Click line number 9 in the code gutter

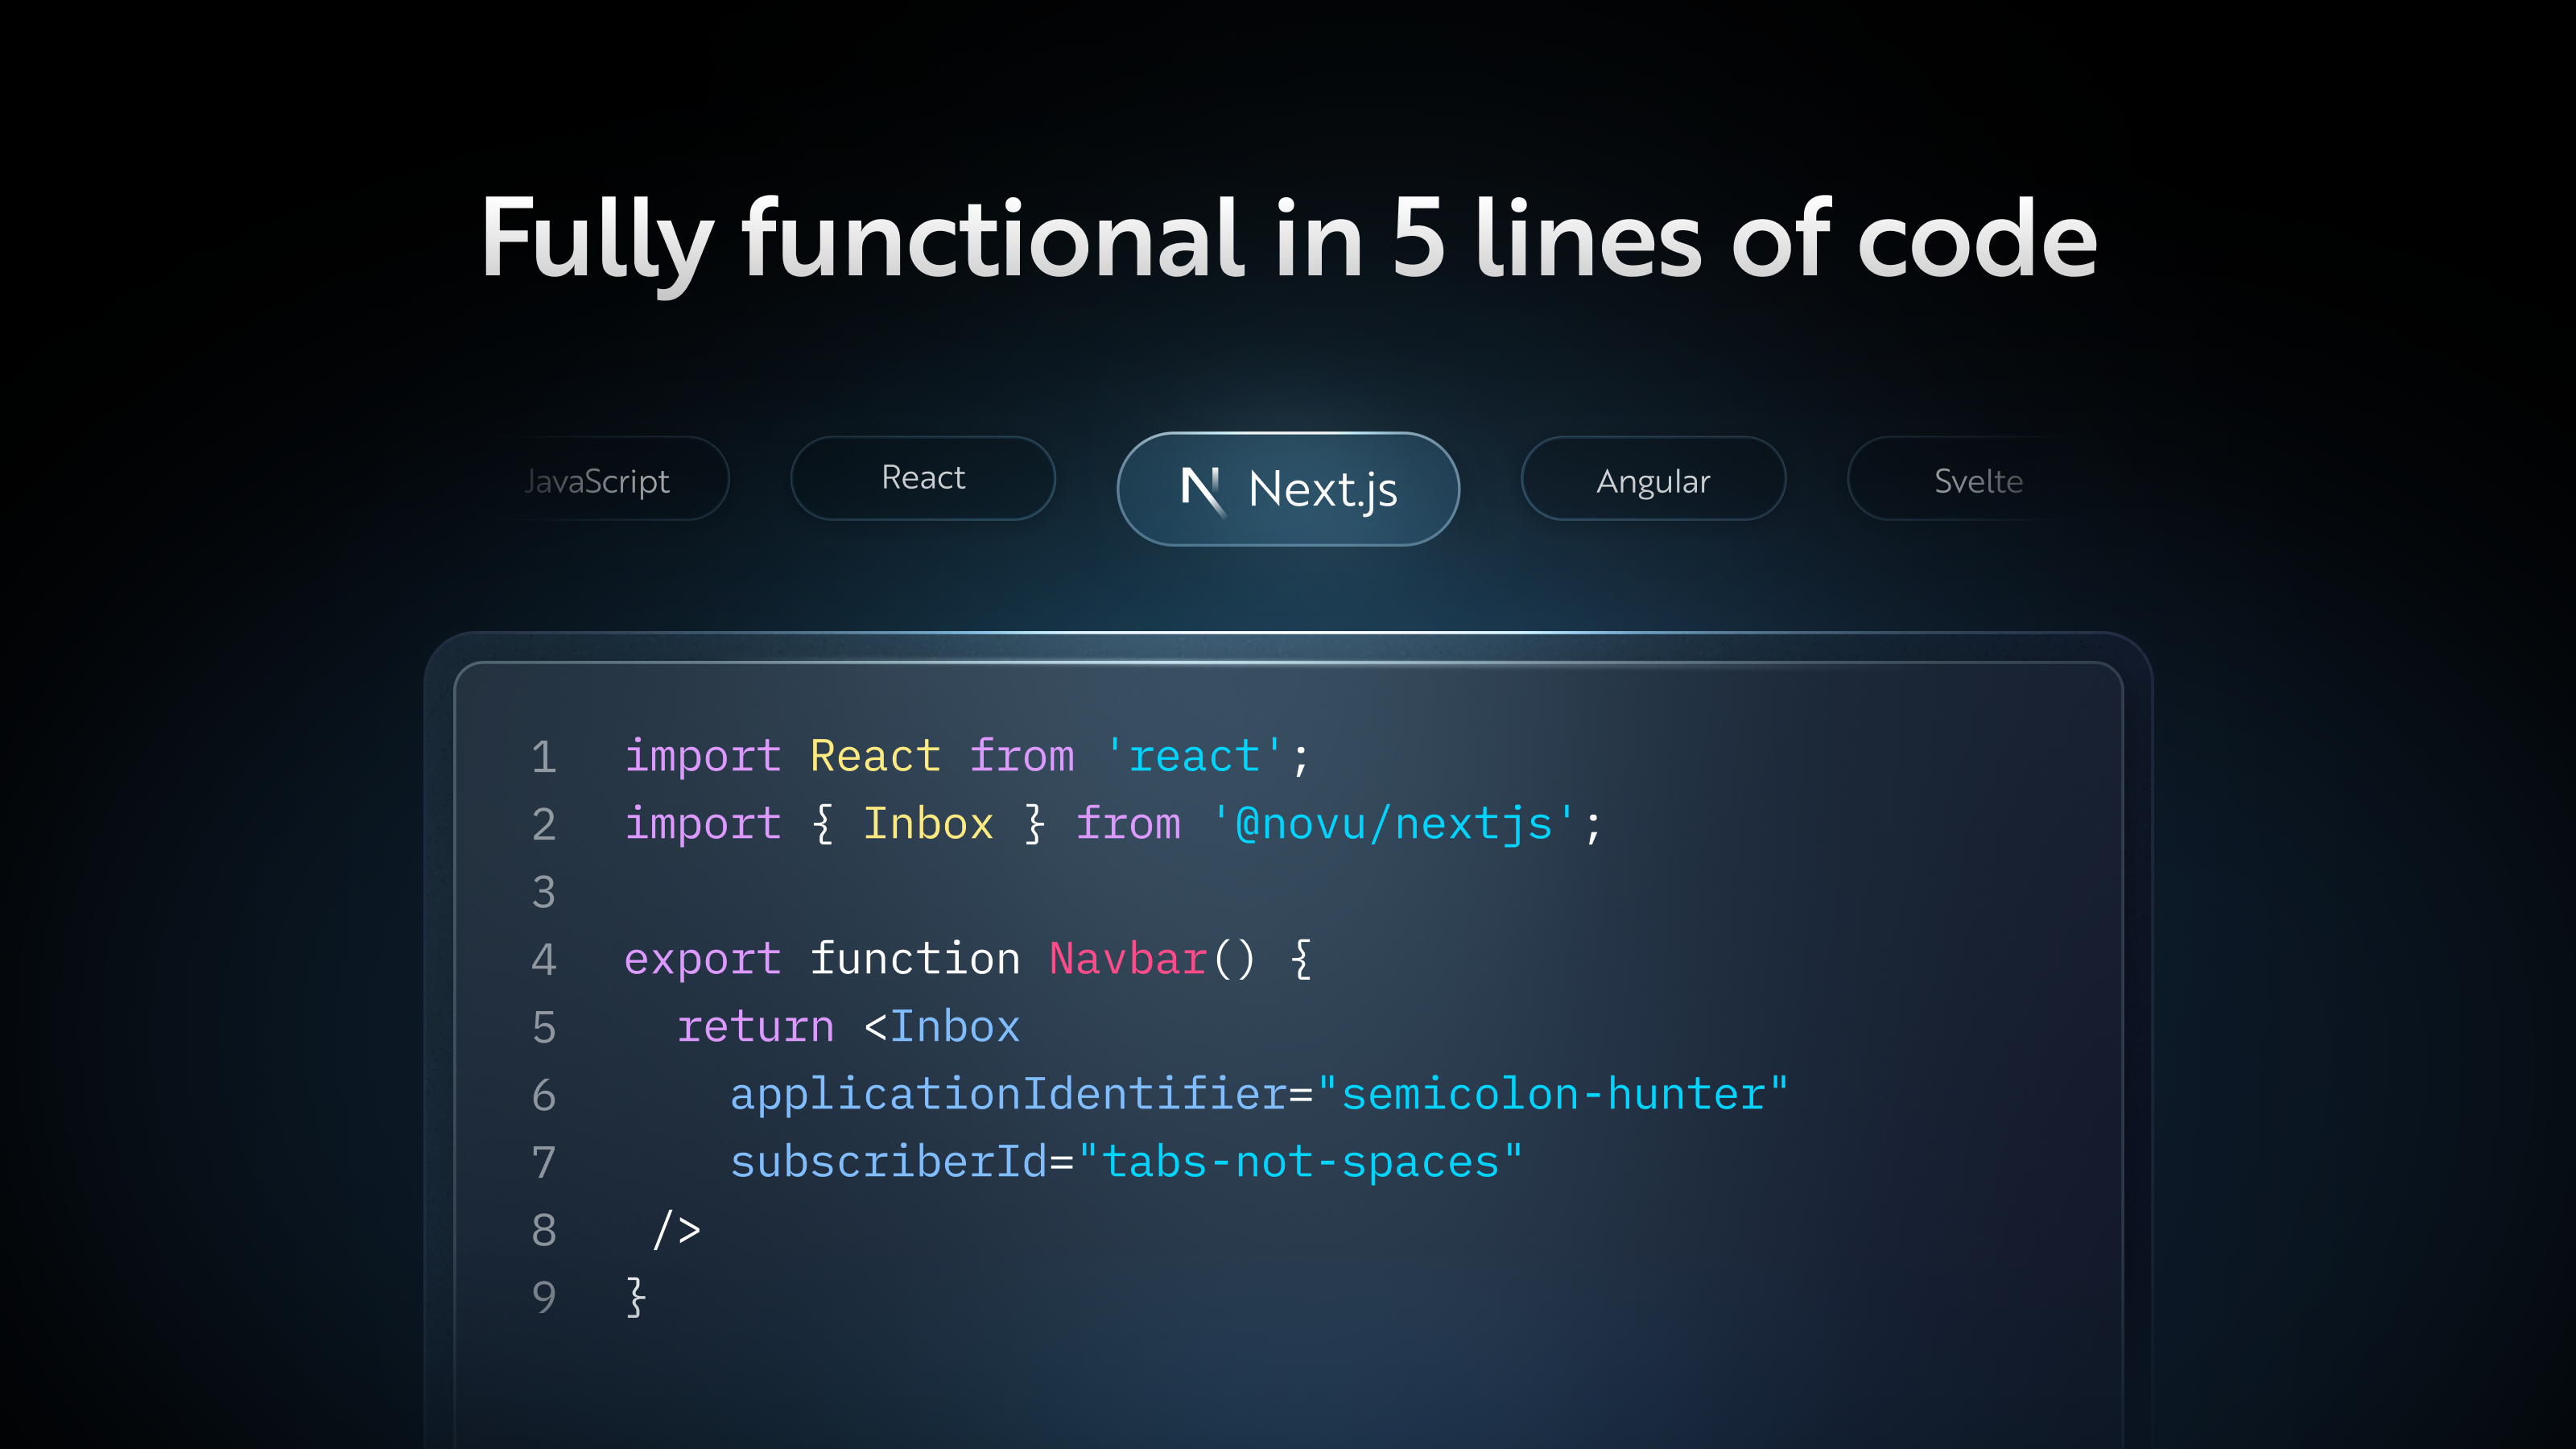[x=543, y=1298]
